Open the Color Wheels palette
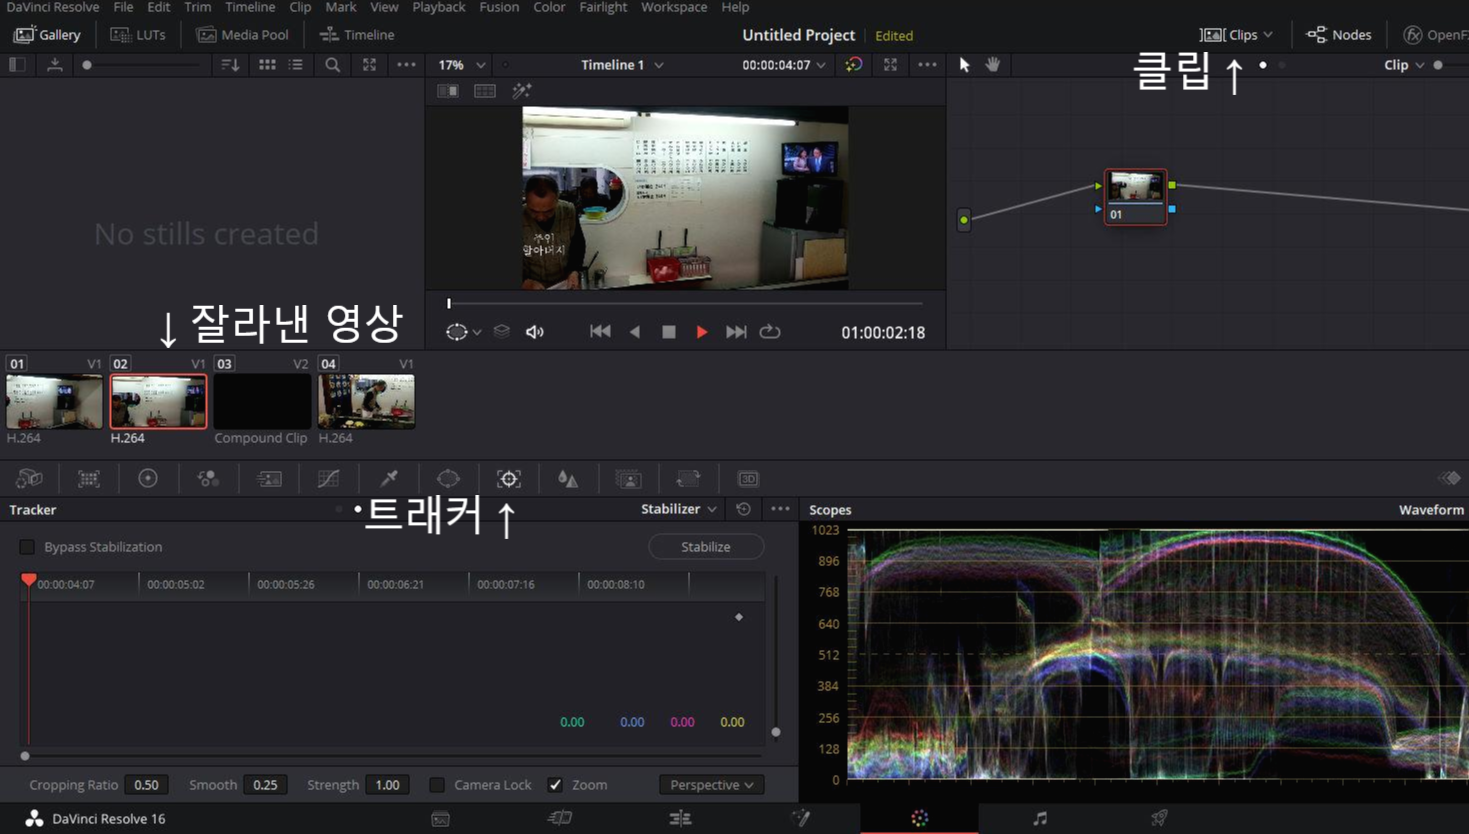Image resolution: width=1469 pixels, height=834 pixels. pos(148,478)
